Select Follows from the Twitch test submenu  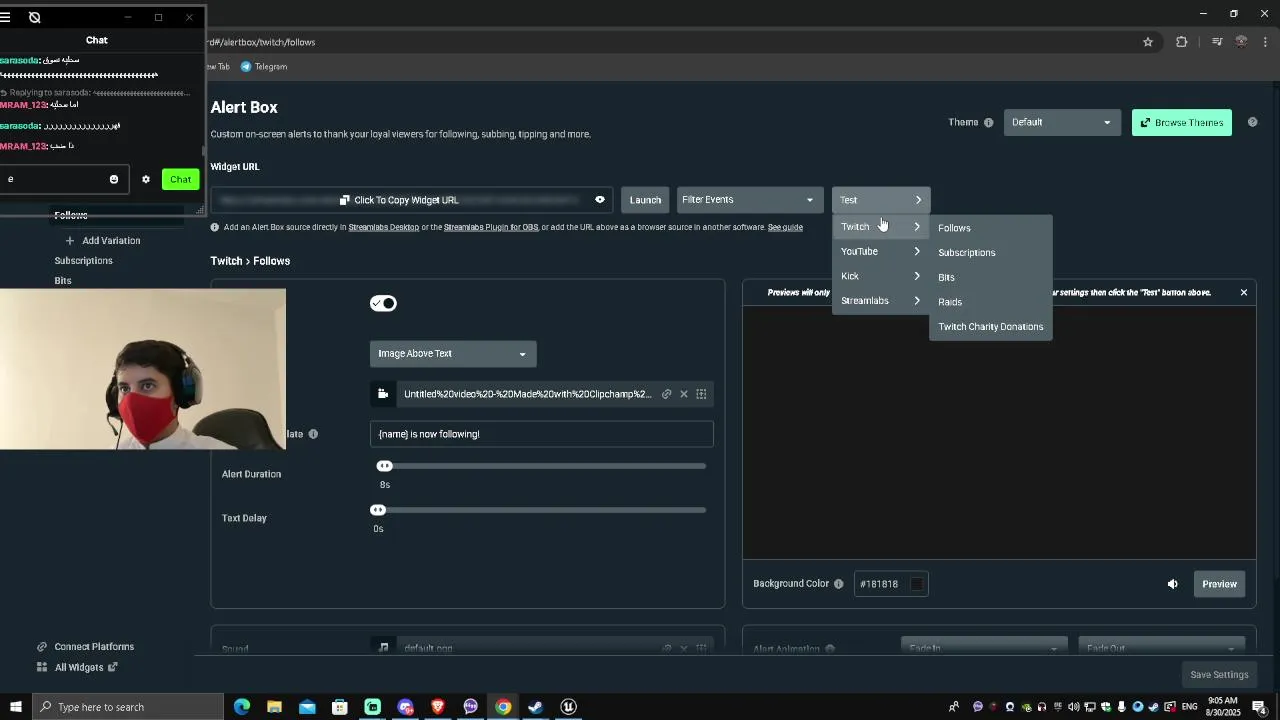coord(954,228)
